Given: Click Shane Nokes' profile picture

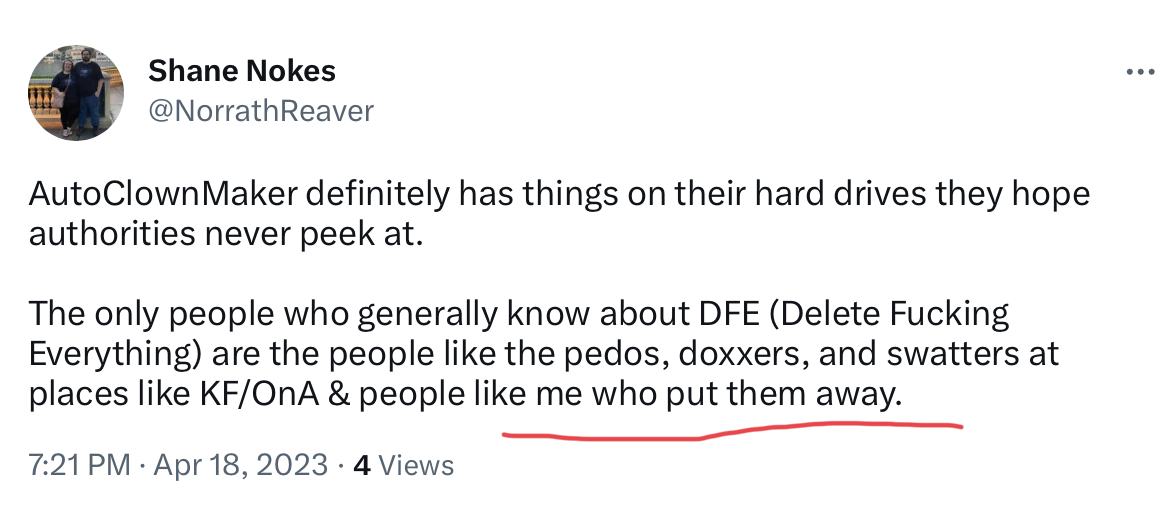Looking at the screenshot, I should pos(76,91).
